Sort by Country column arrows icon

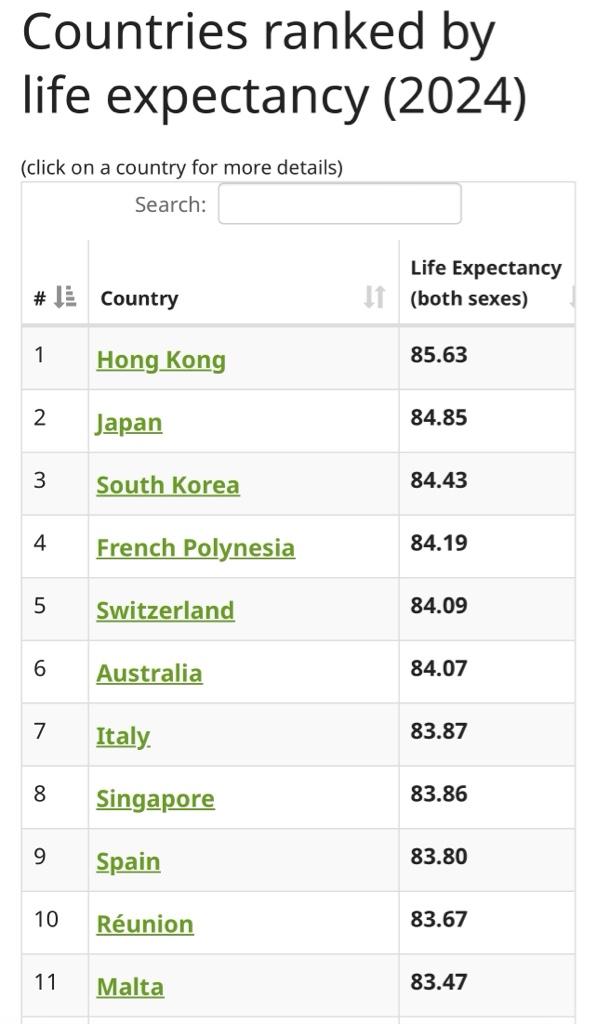coord(374,297)
